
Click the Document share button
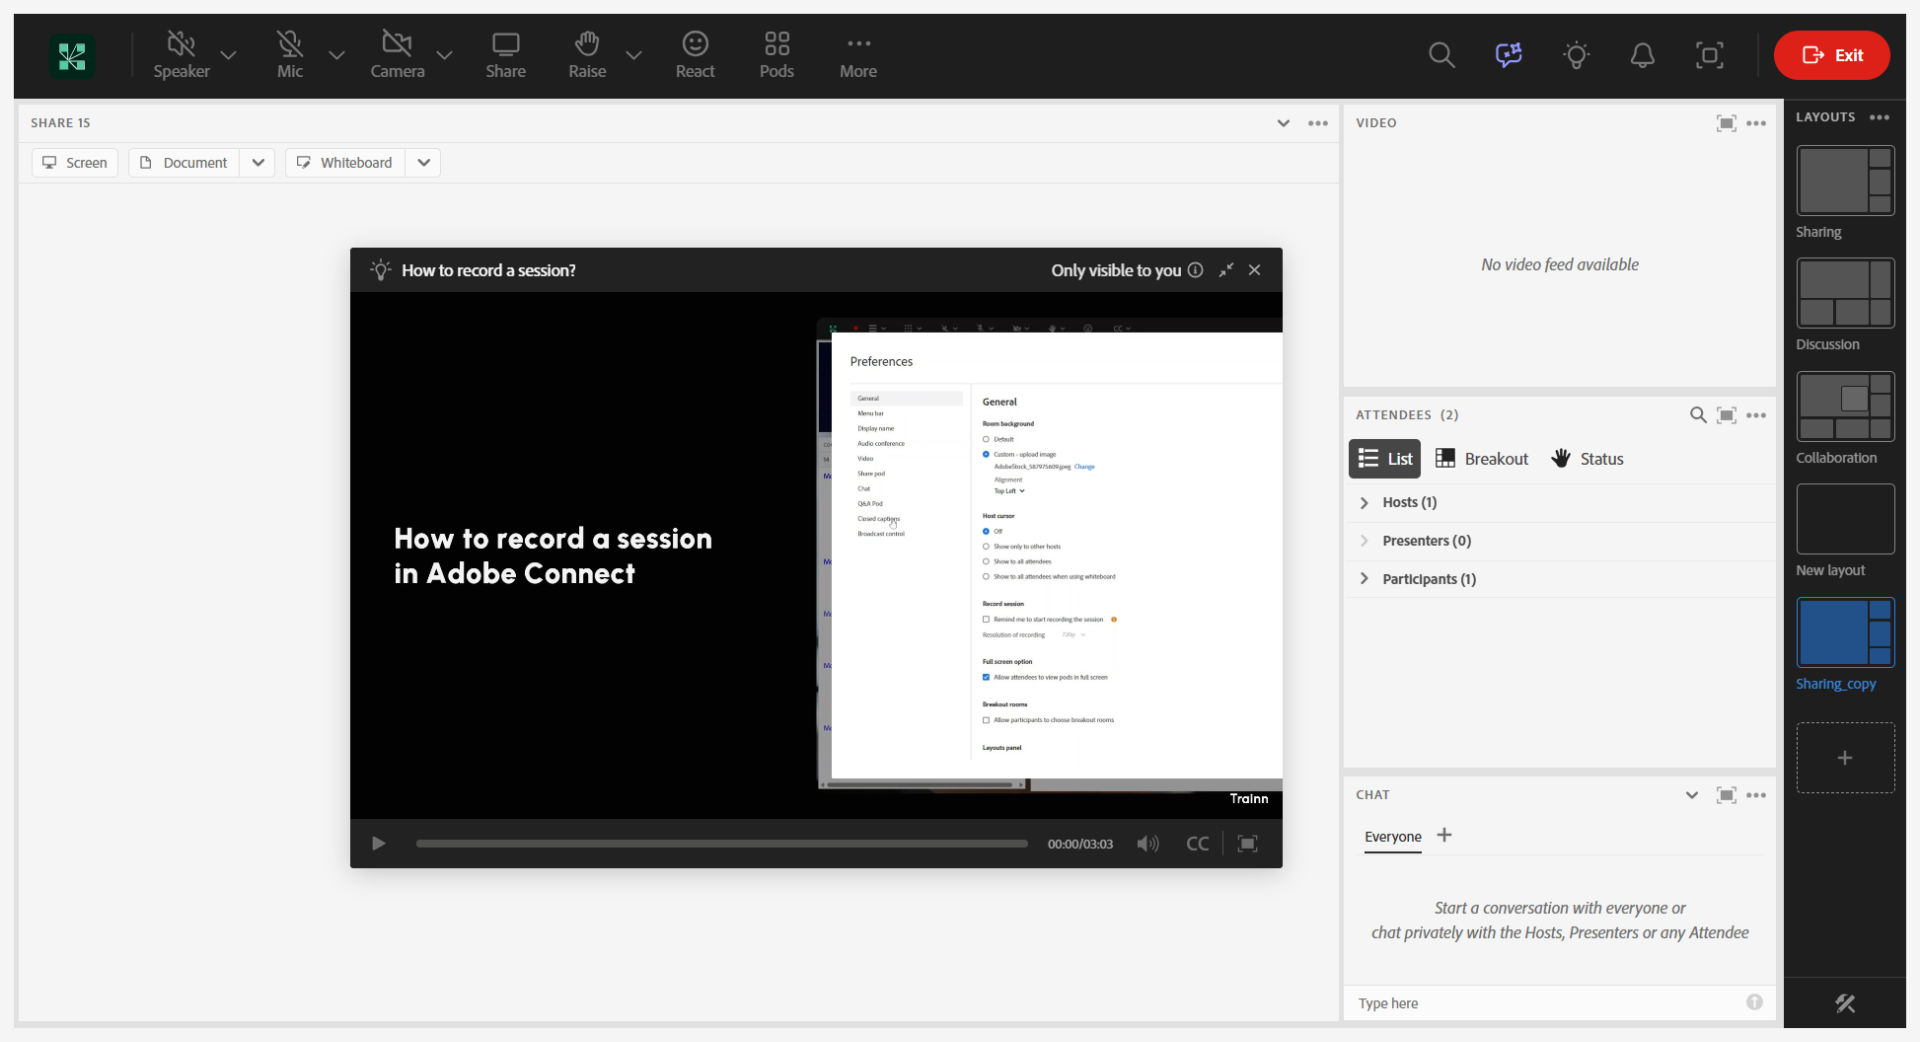[x=184, y=162]
